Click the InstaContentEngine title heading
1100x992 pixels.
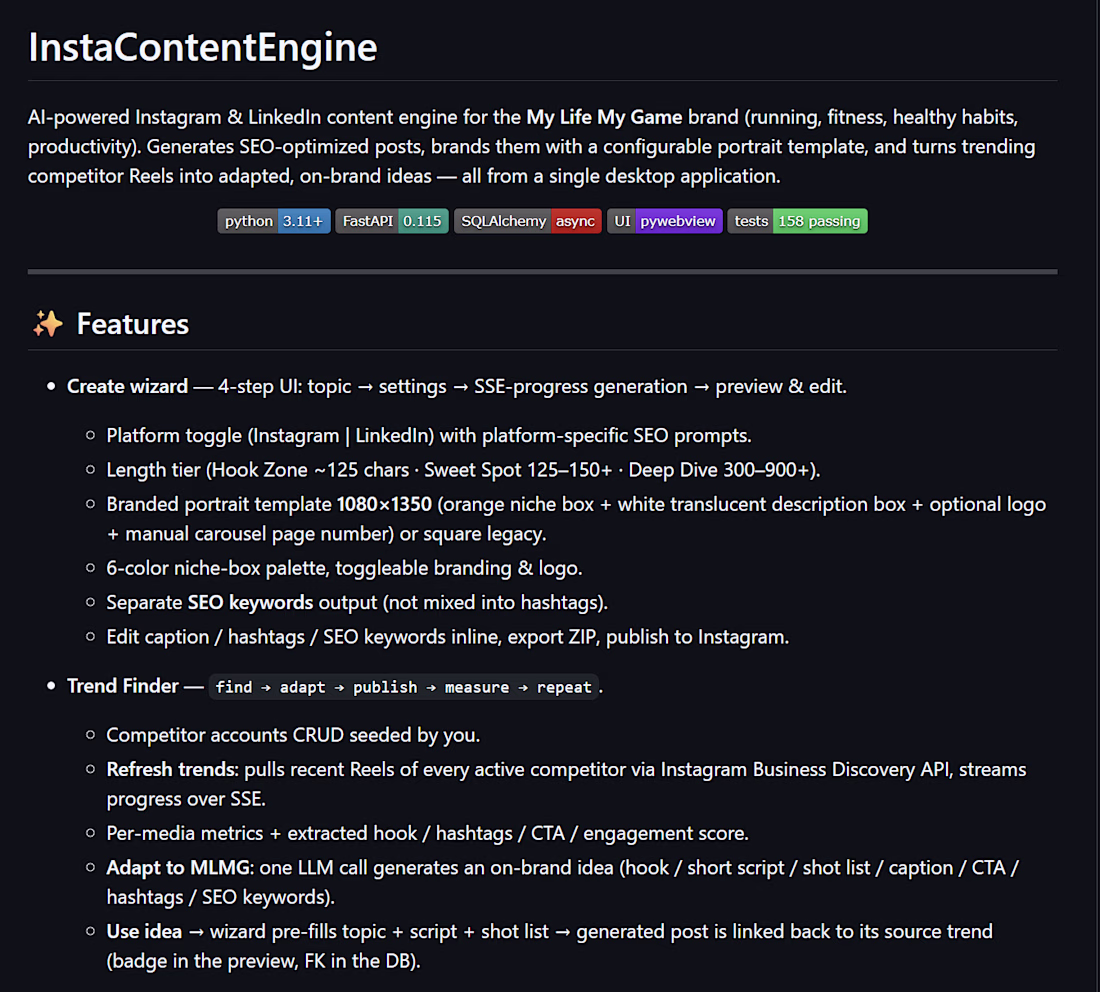coord(203,47)
